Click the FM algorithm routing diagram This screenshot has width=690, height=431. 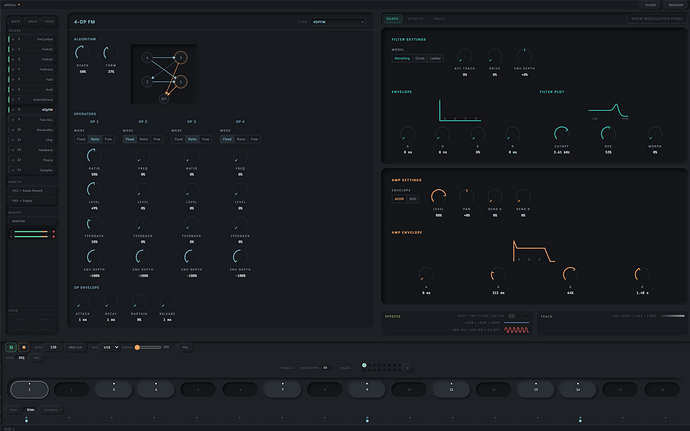click(x=164, y=74)
